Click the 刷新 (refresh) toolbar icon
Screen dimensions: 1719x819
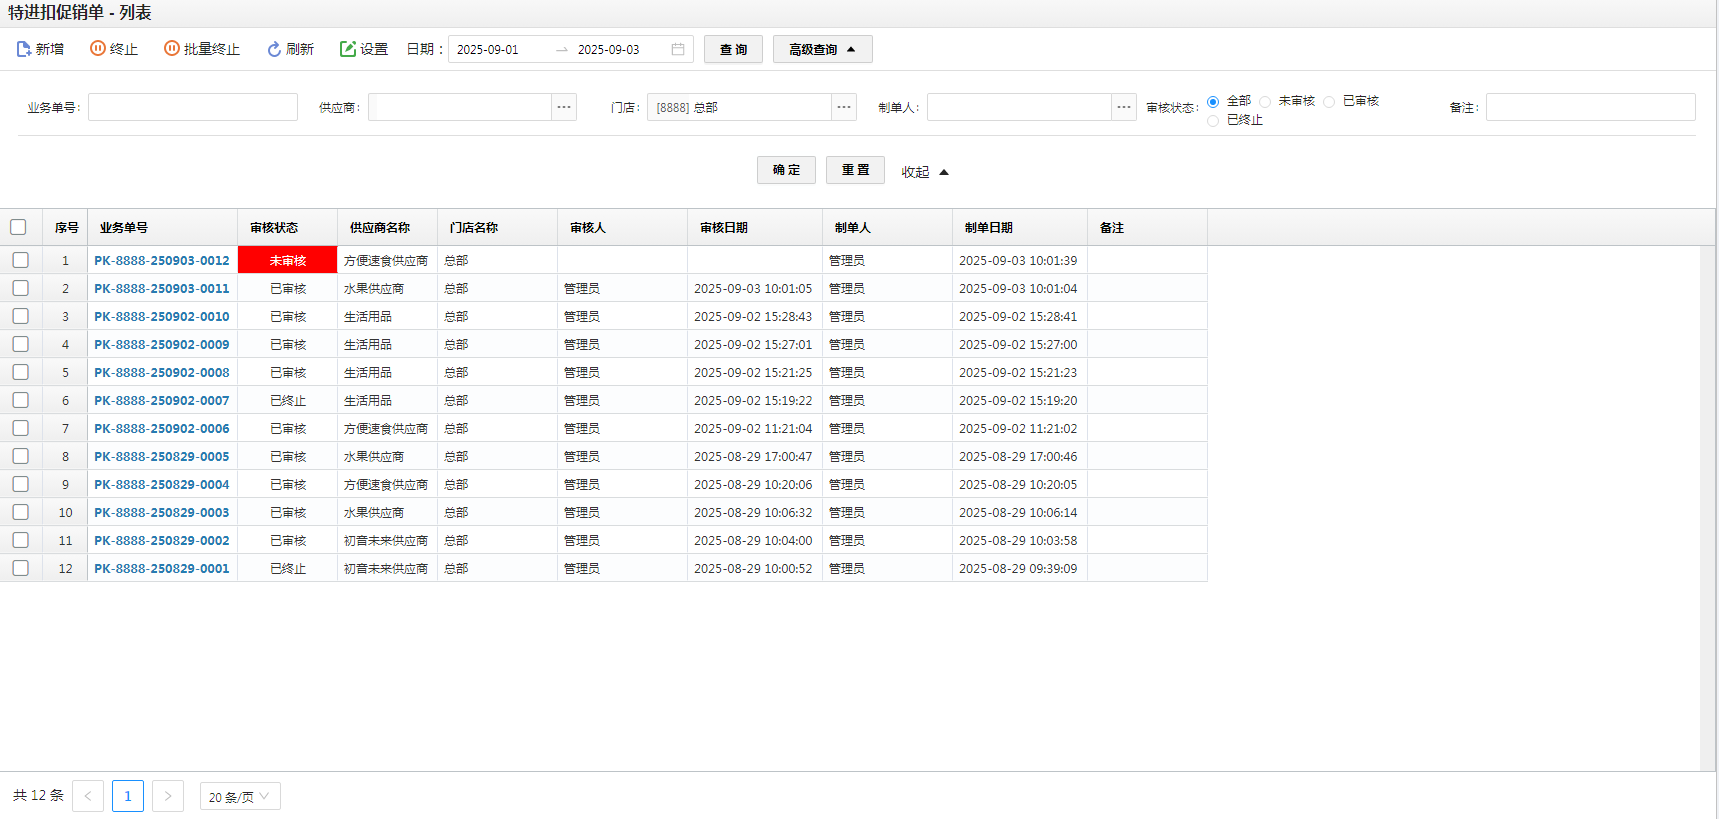[274, 49]
